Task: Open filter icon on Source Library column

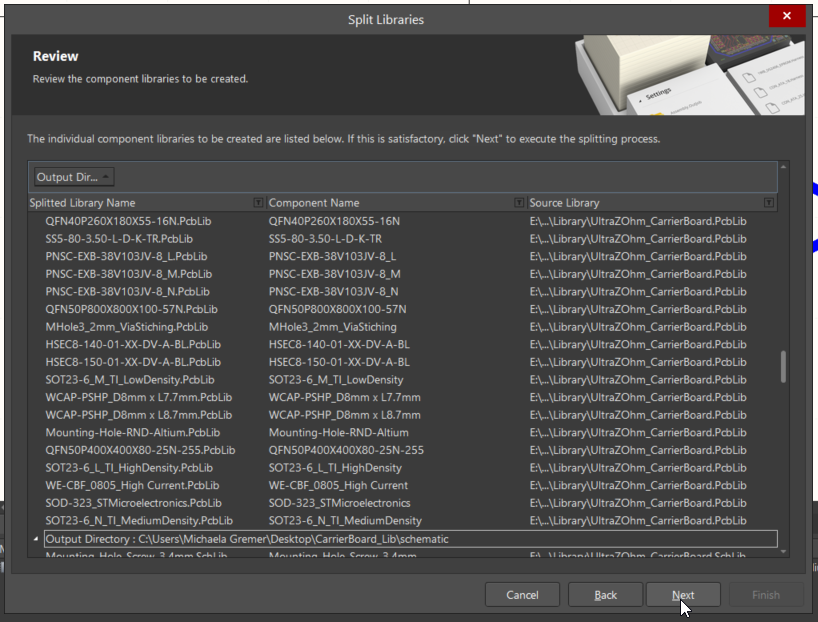Action: coord(768,203)
